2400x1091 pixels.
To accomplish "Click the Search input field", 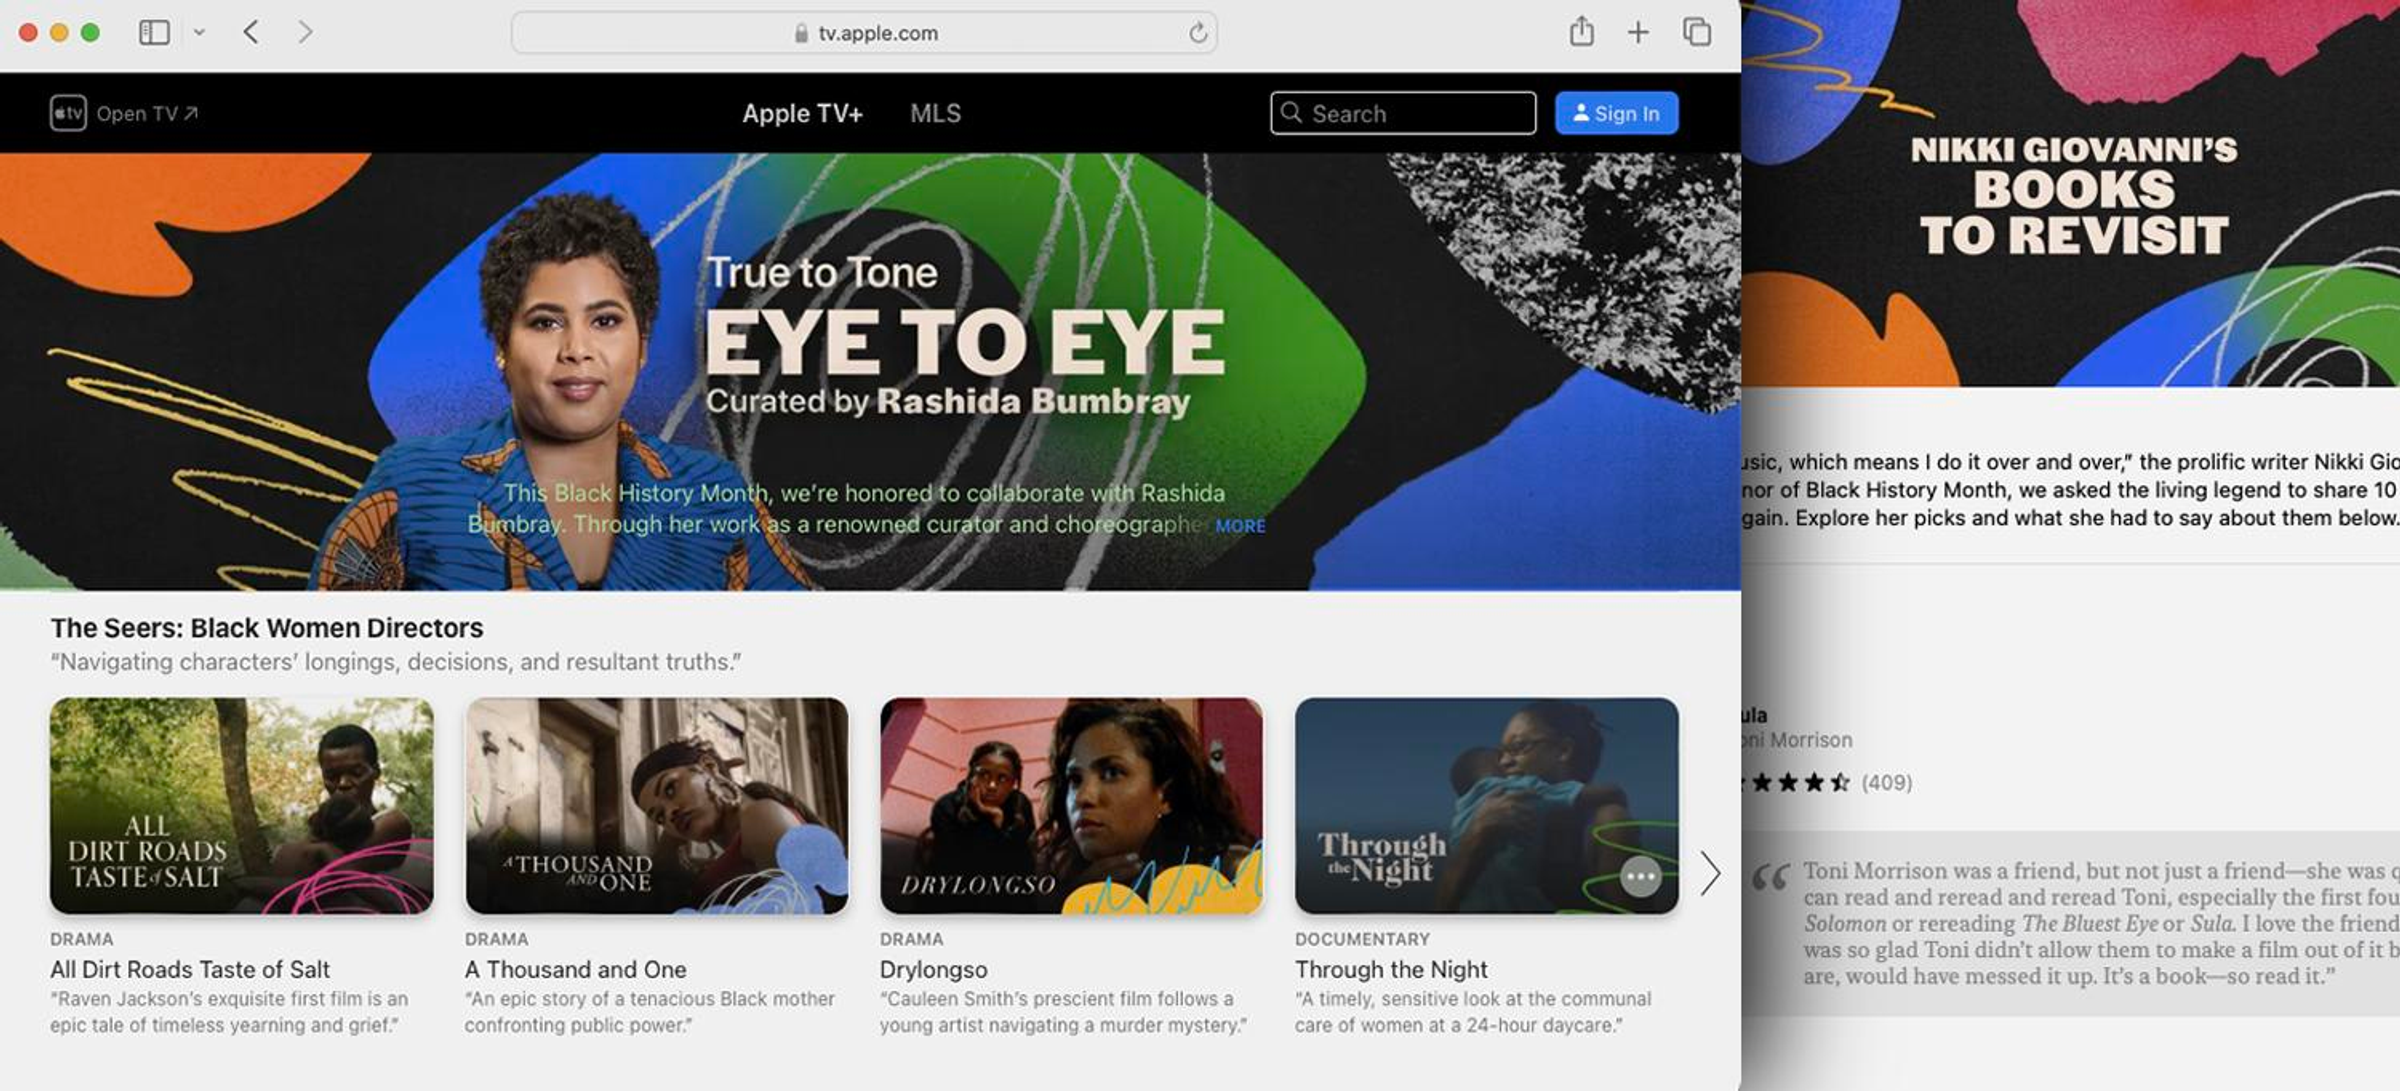I will (x=1403, y=113).
